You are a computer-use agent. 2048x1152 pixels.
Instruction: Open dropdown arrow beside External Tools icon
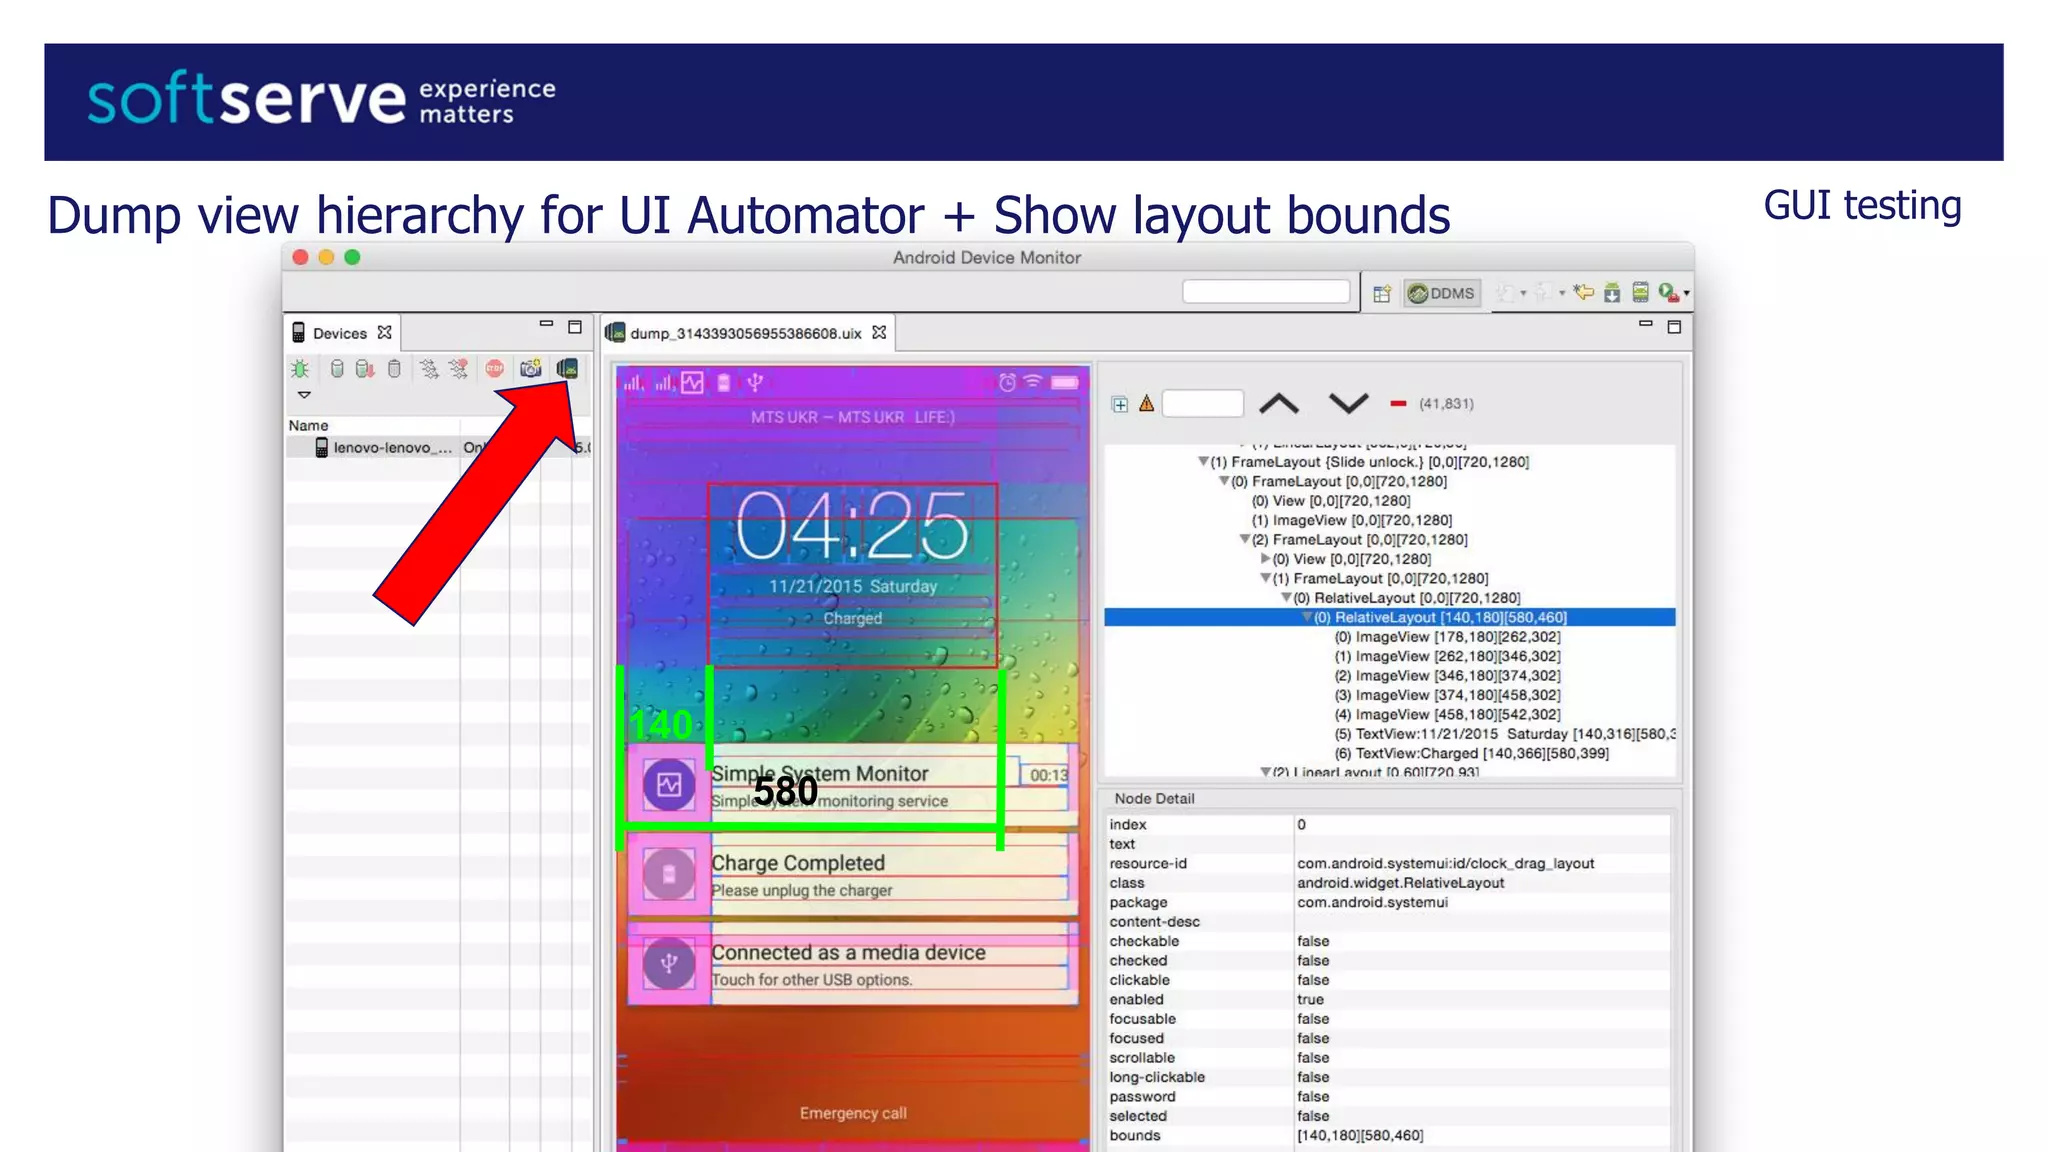(x=1686, y=294)
